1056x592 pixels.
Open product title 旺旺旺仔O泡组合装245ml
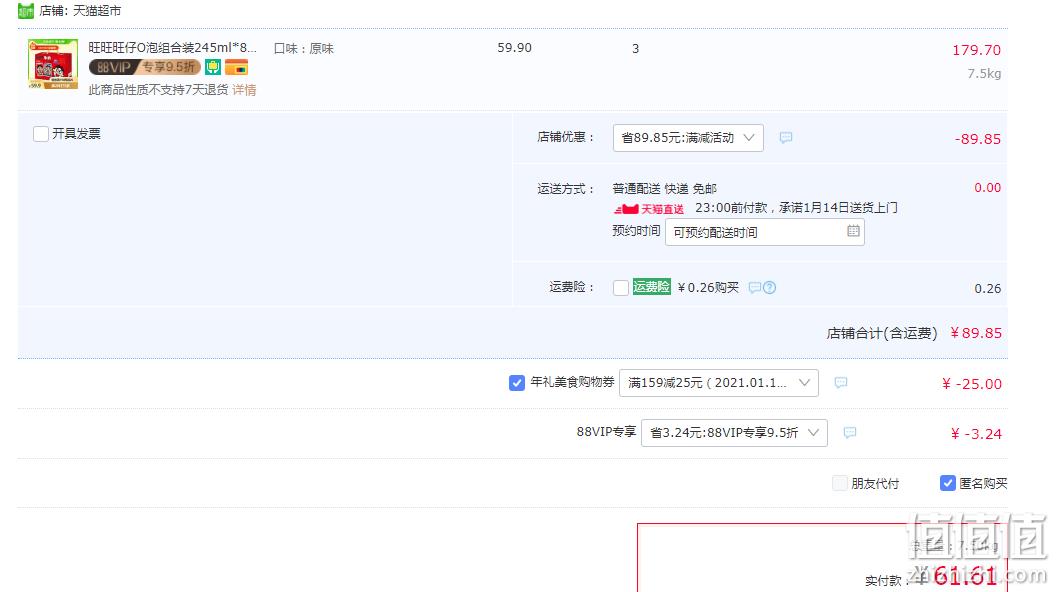click(x=172, y=48)
